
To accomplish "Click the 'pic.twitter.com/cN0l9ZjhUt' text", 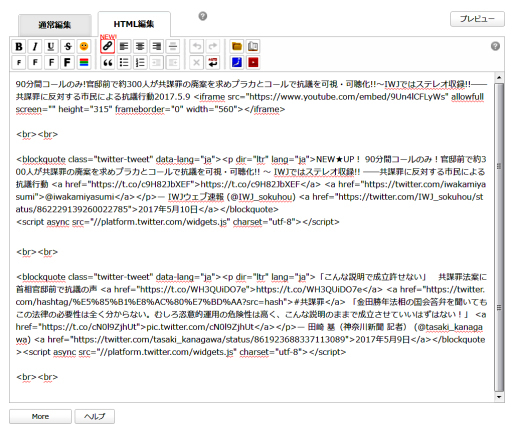I will 200,327.
